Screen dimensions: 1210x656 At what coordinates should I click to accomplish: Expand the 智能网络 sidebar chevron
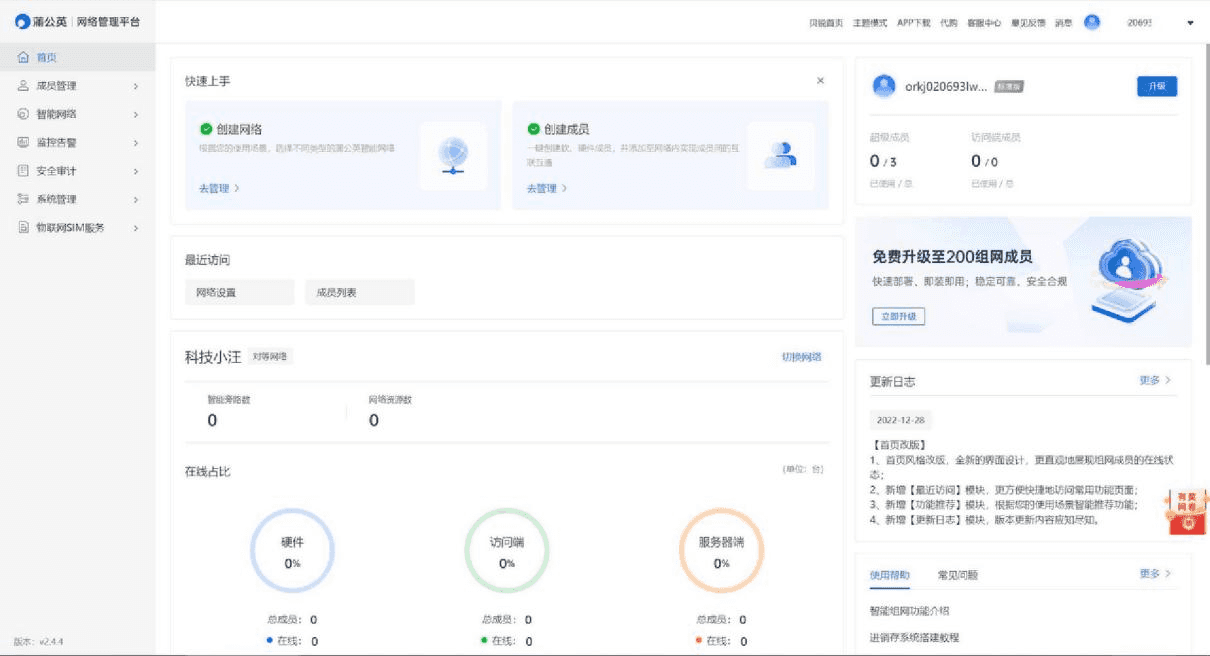(x=137, y=114)
